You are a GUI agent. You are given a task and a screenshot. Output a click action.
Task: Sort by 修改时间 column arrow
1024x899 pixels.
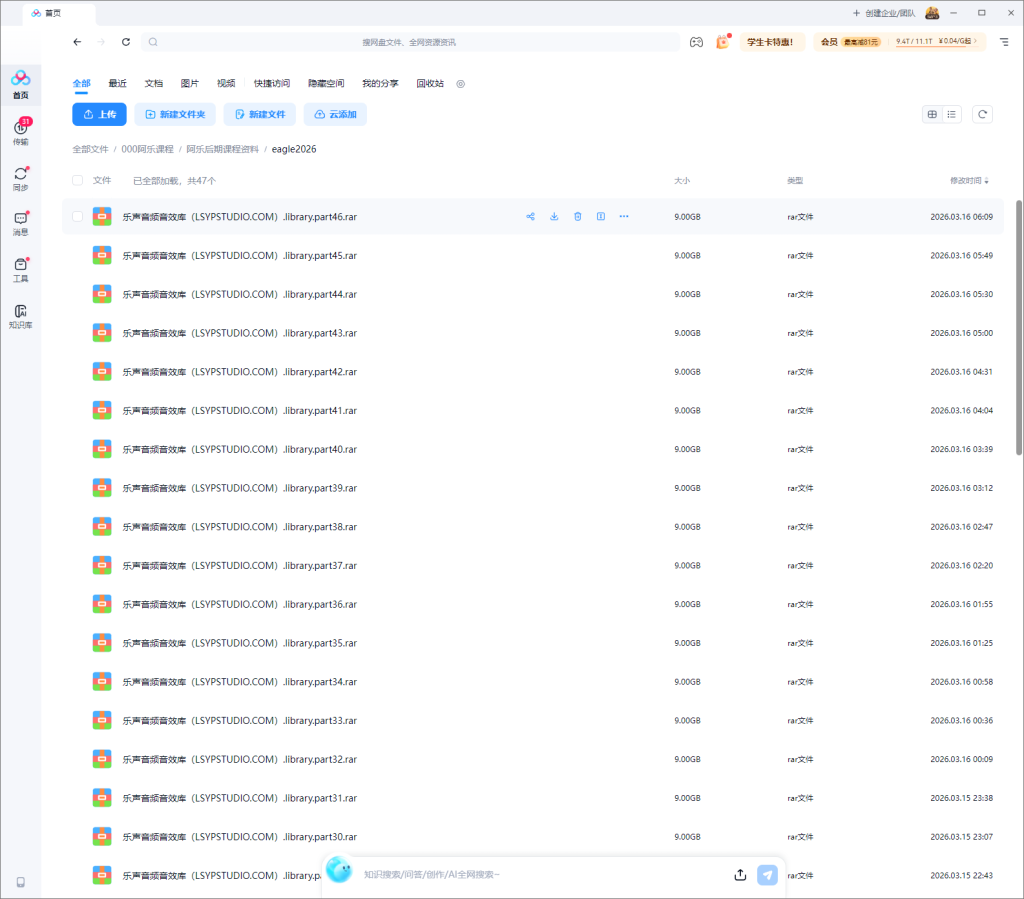[x=987, y=181]
